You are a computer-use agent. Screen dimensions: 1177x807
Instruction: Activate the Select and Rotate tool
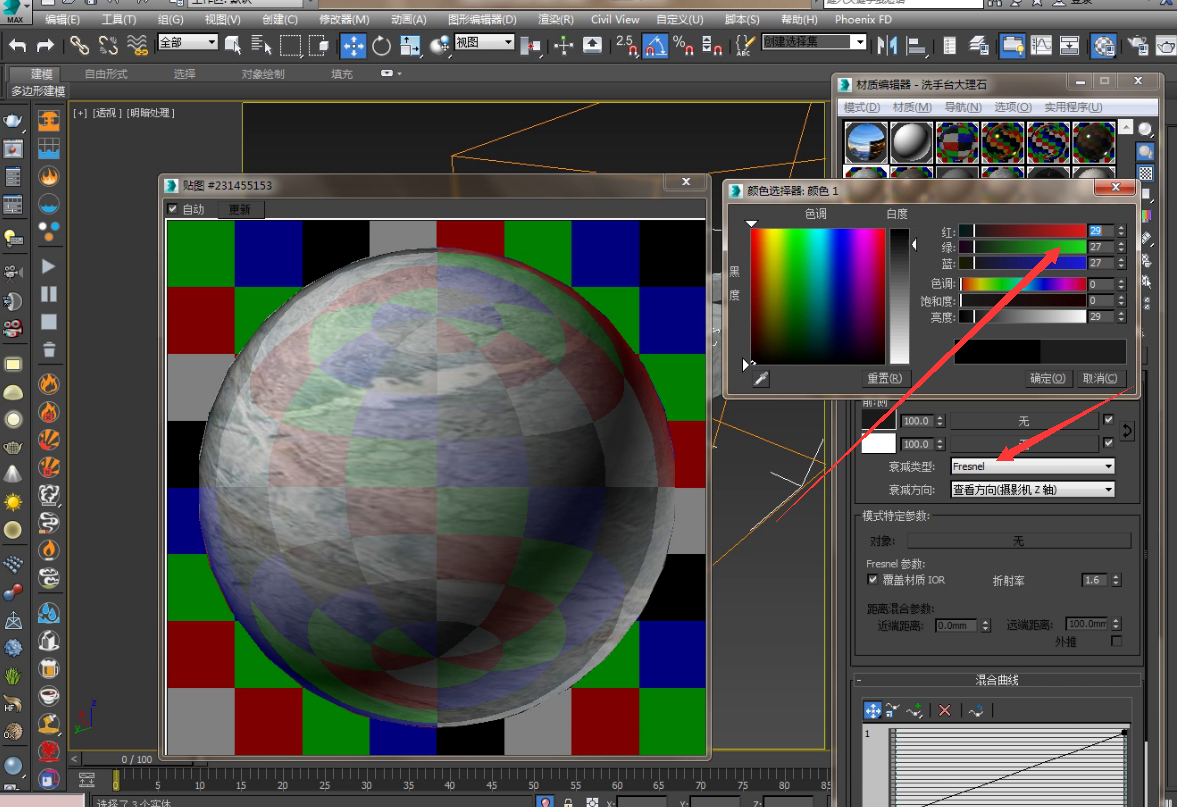tap(381, 46)
